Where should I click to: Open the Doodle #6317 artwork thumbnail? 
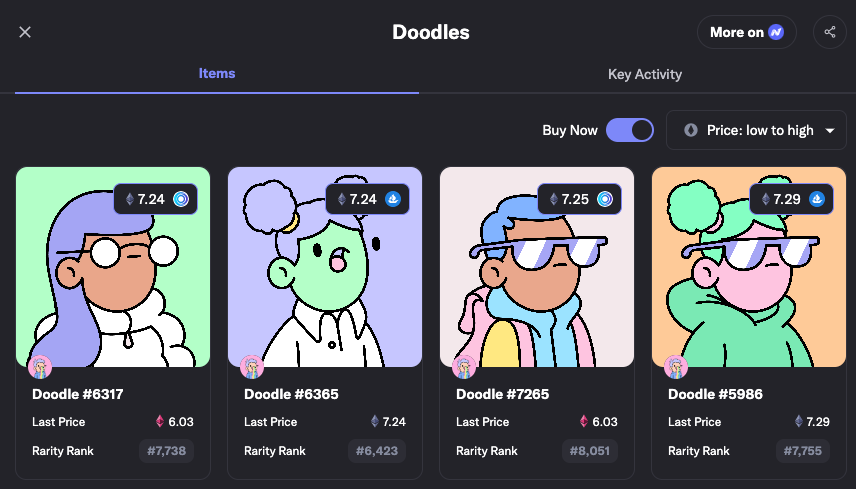click(113, 267)
